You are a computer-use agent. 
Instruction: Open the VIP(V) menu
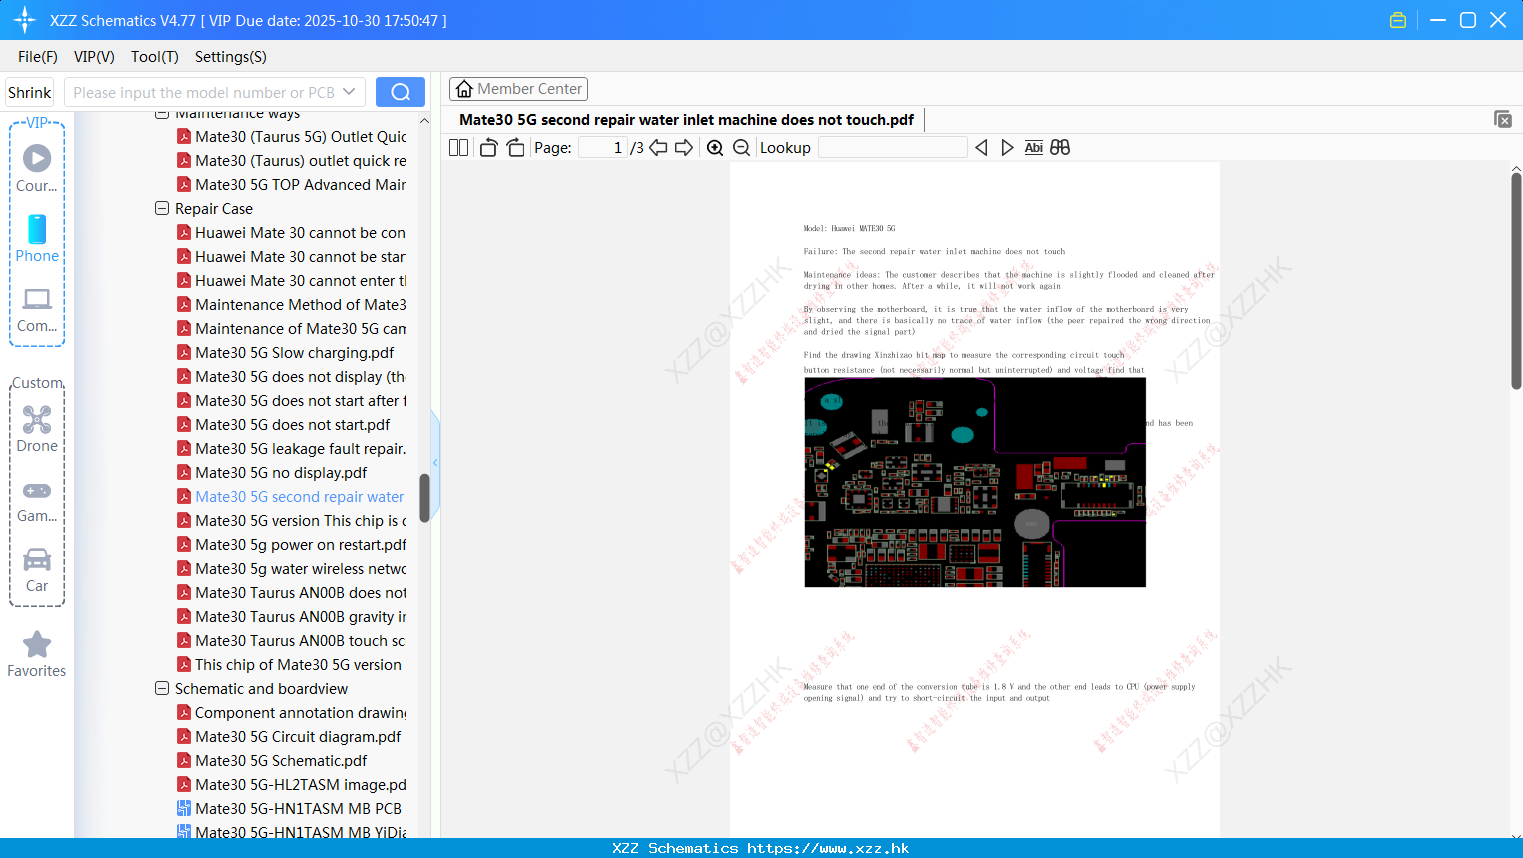(94, 57)
